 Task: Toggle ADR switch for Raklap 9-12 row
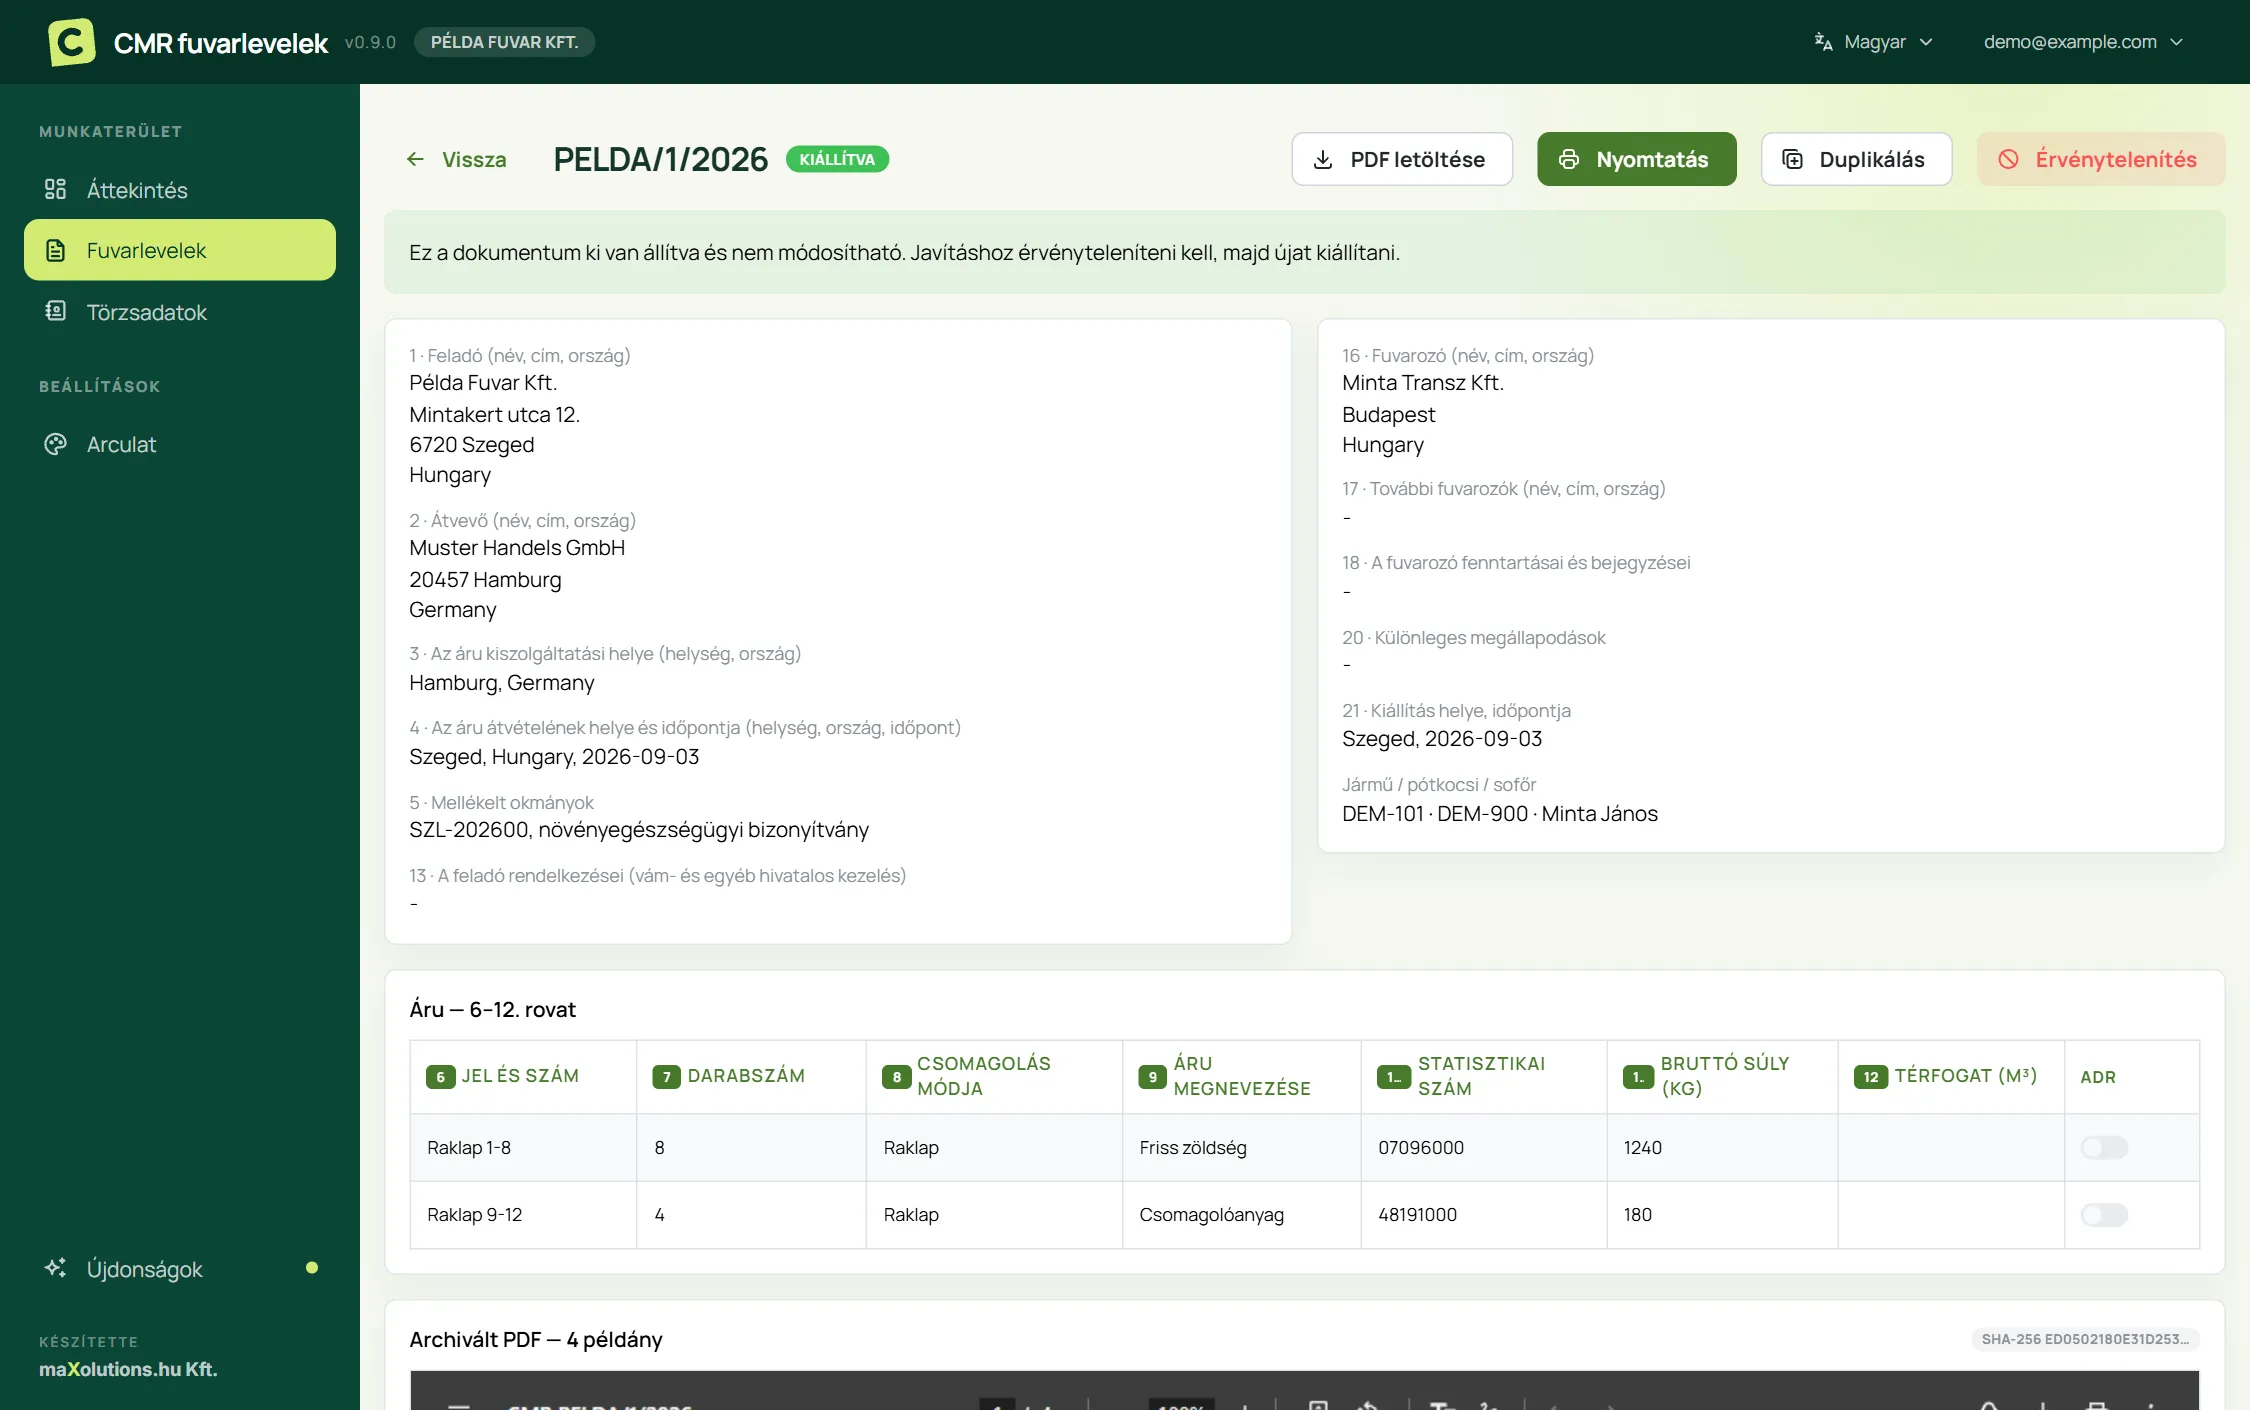point(2104,1215)
